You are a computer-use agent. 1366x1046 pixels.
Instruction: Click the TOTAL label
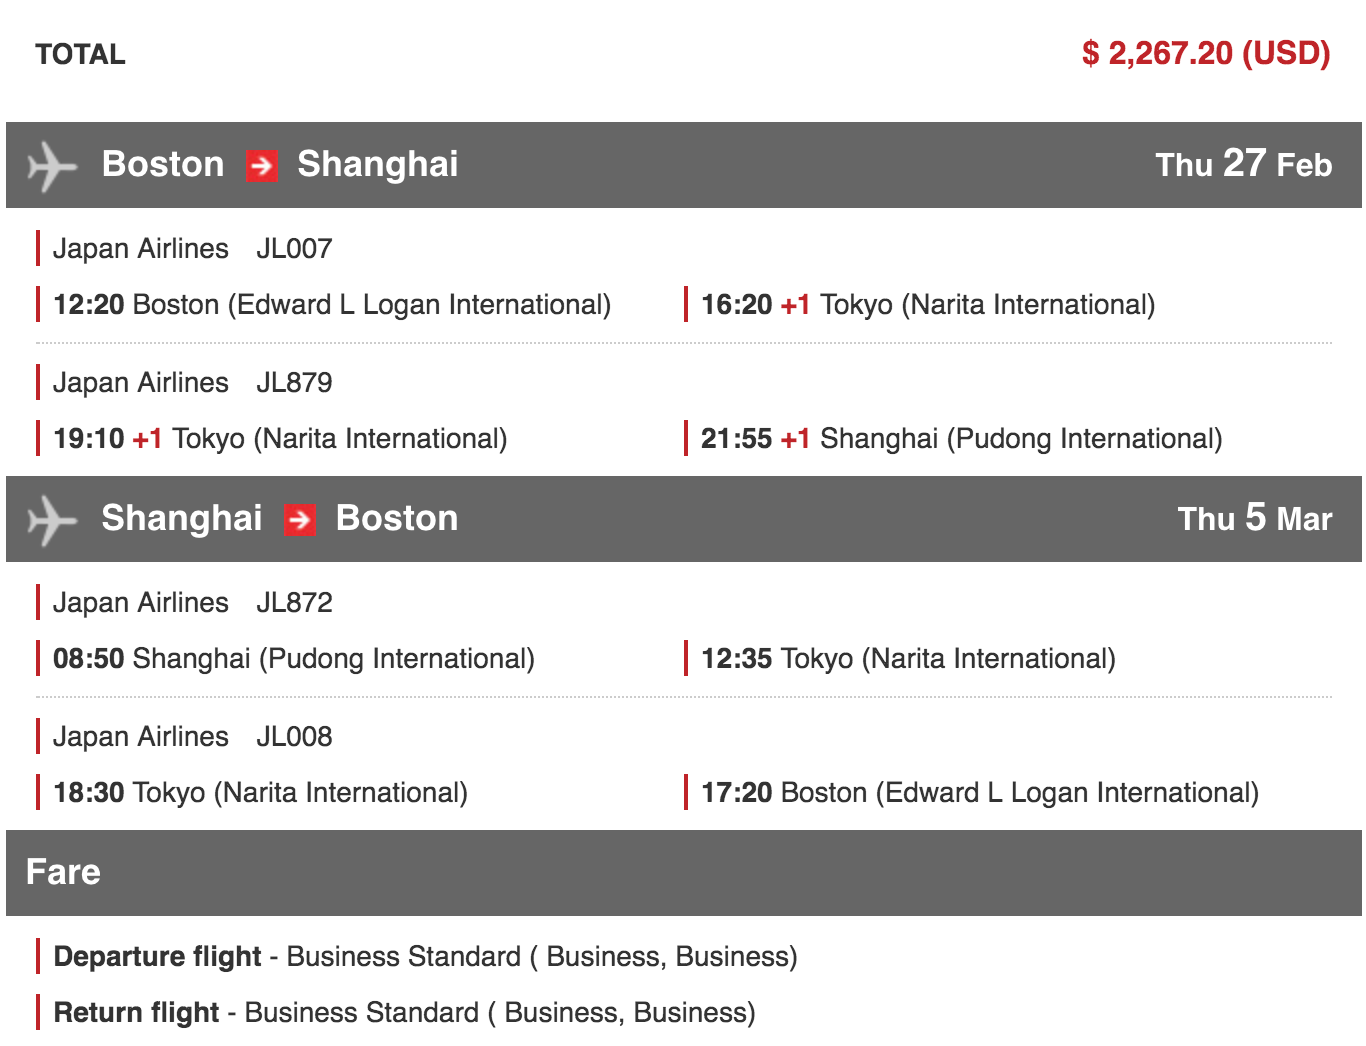tap(80, 54)
